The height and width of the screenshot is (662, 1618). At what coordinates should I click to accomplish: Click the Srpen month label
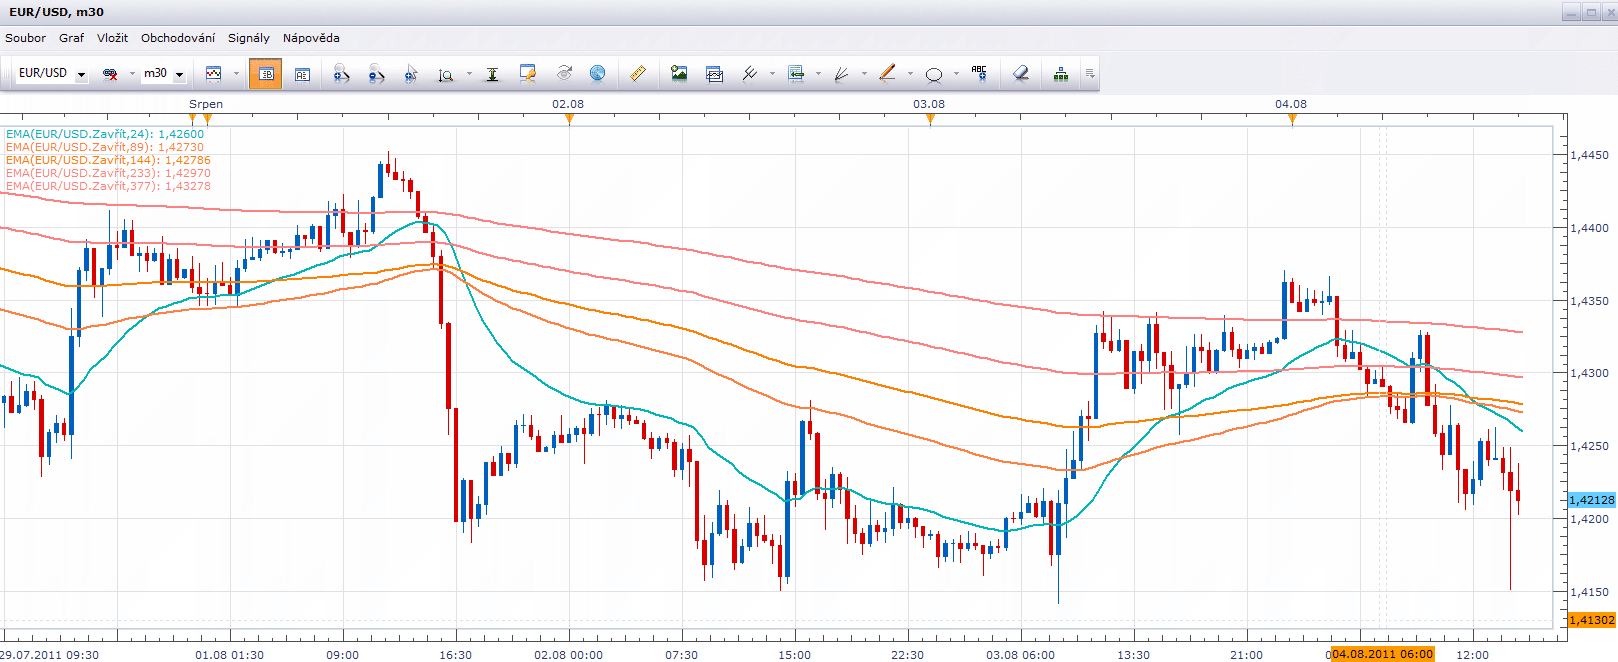pos(206,104)
